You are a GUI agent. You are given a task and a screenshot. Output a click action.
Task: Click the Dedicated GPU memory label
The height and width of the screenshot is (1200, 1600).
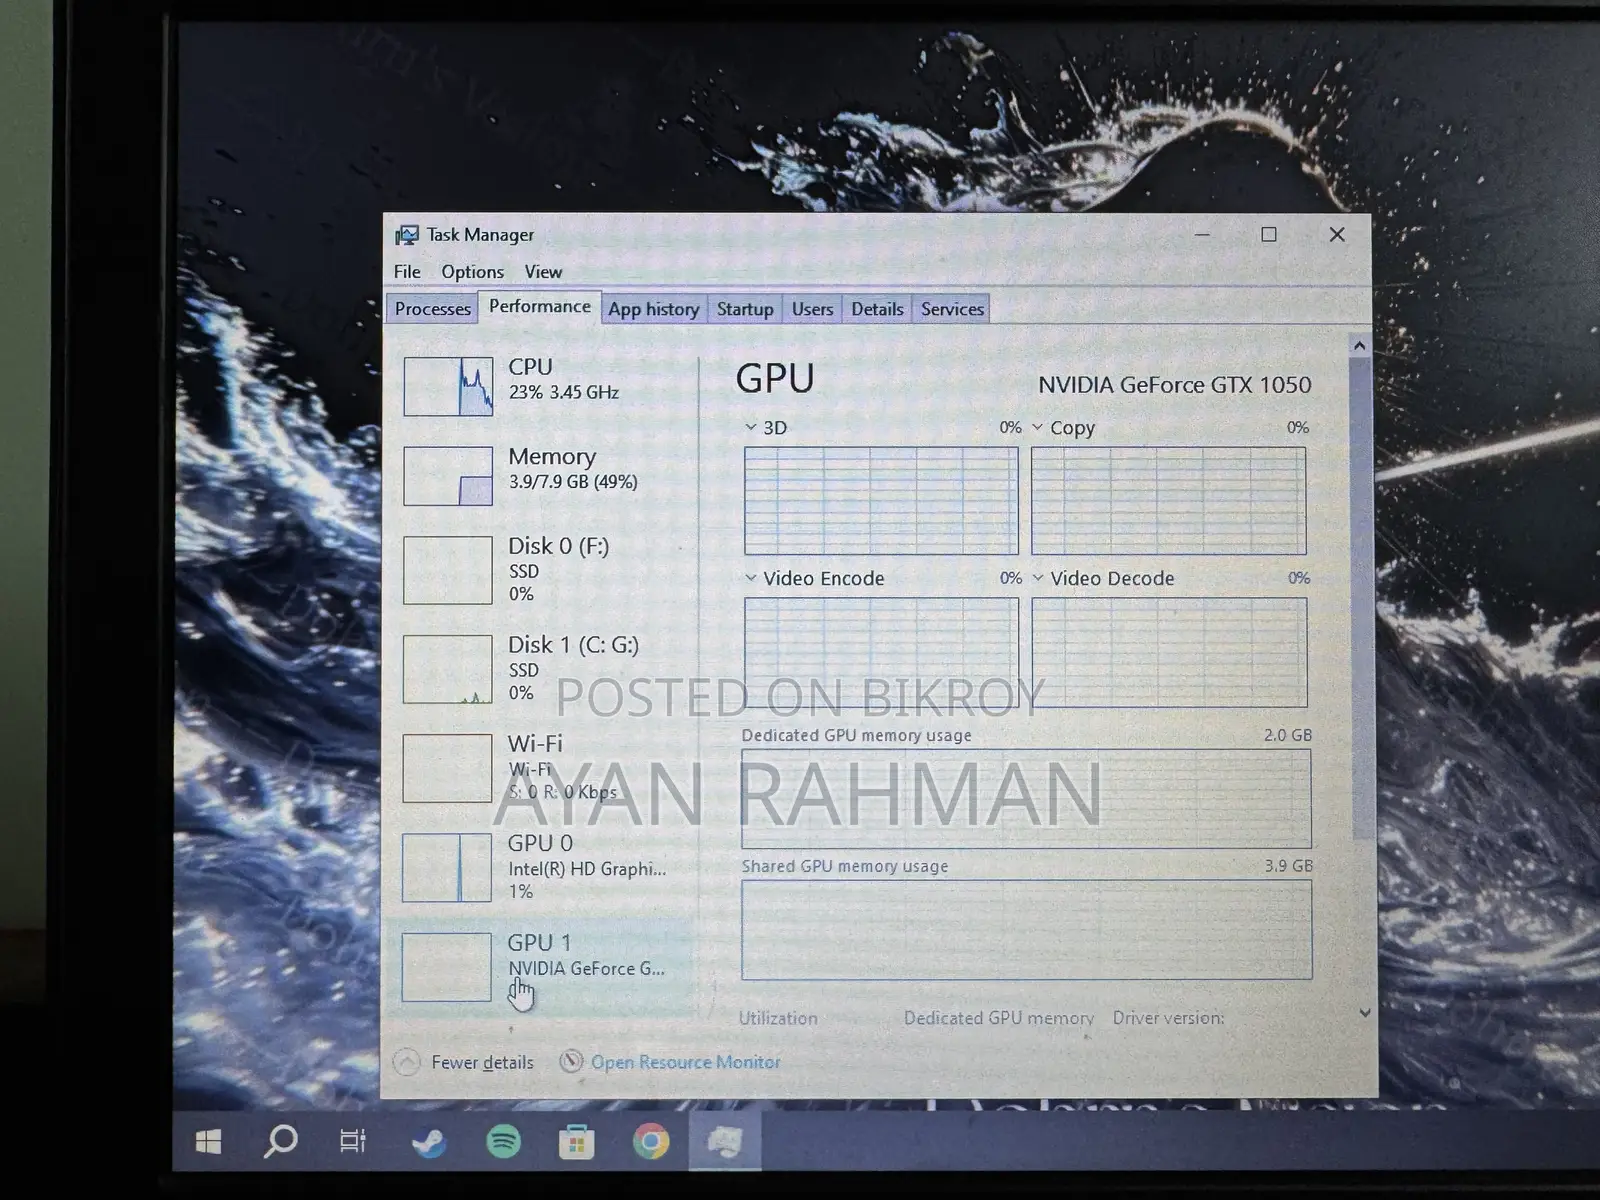(998, 1018)
